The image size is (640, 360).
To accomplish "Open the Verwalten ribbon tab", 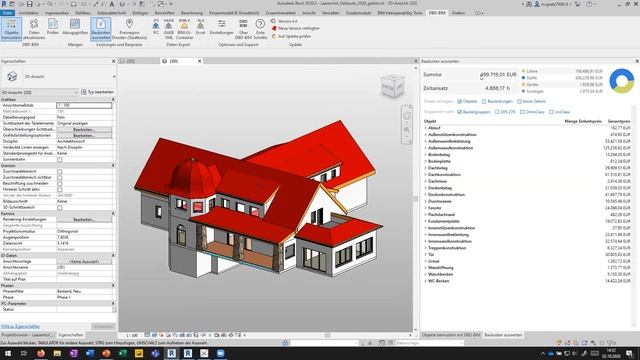I will 331,13.
